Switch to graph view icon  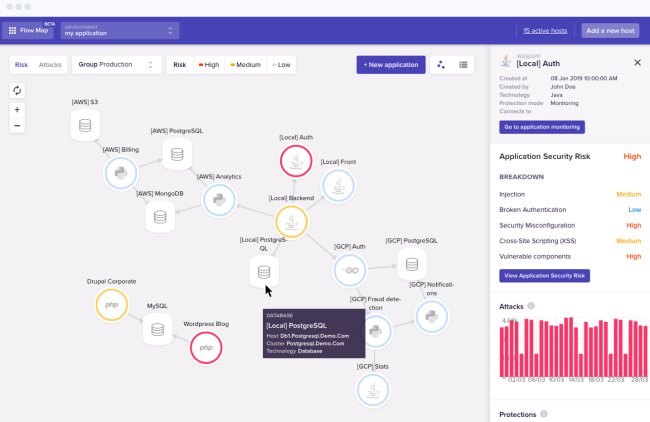click(441, 65)
